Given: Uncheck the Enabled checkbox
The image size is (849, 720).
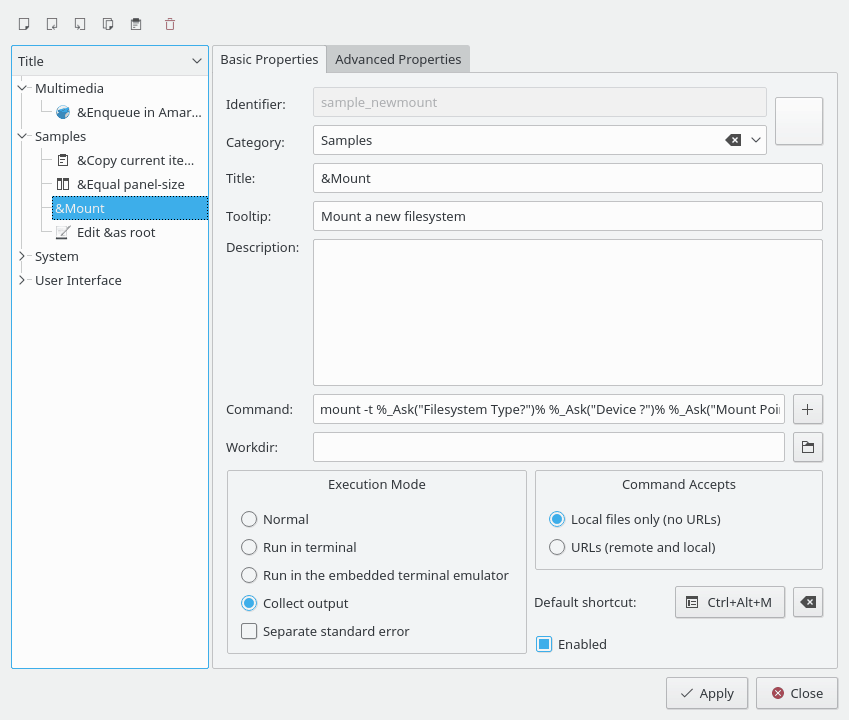Looking at the screenshot, I should click(544, 645).
